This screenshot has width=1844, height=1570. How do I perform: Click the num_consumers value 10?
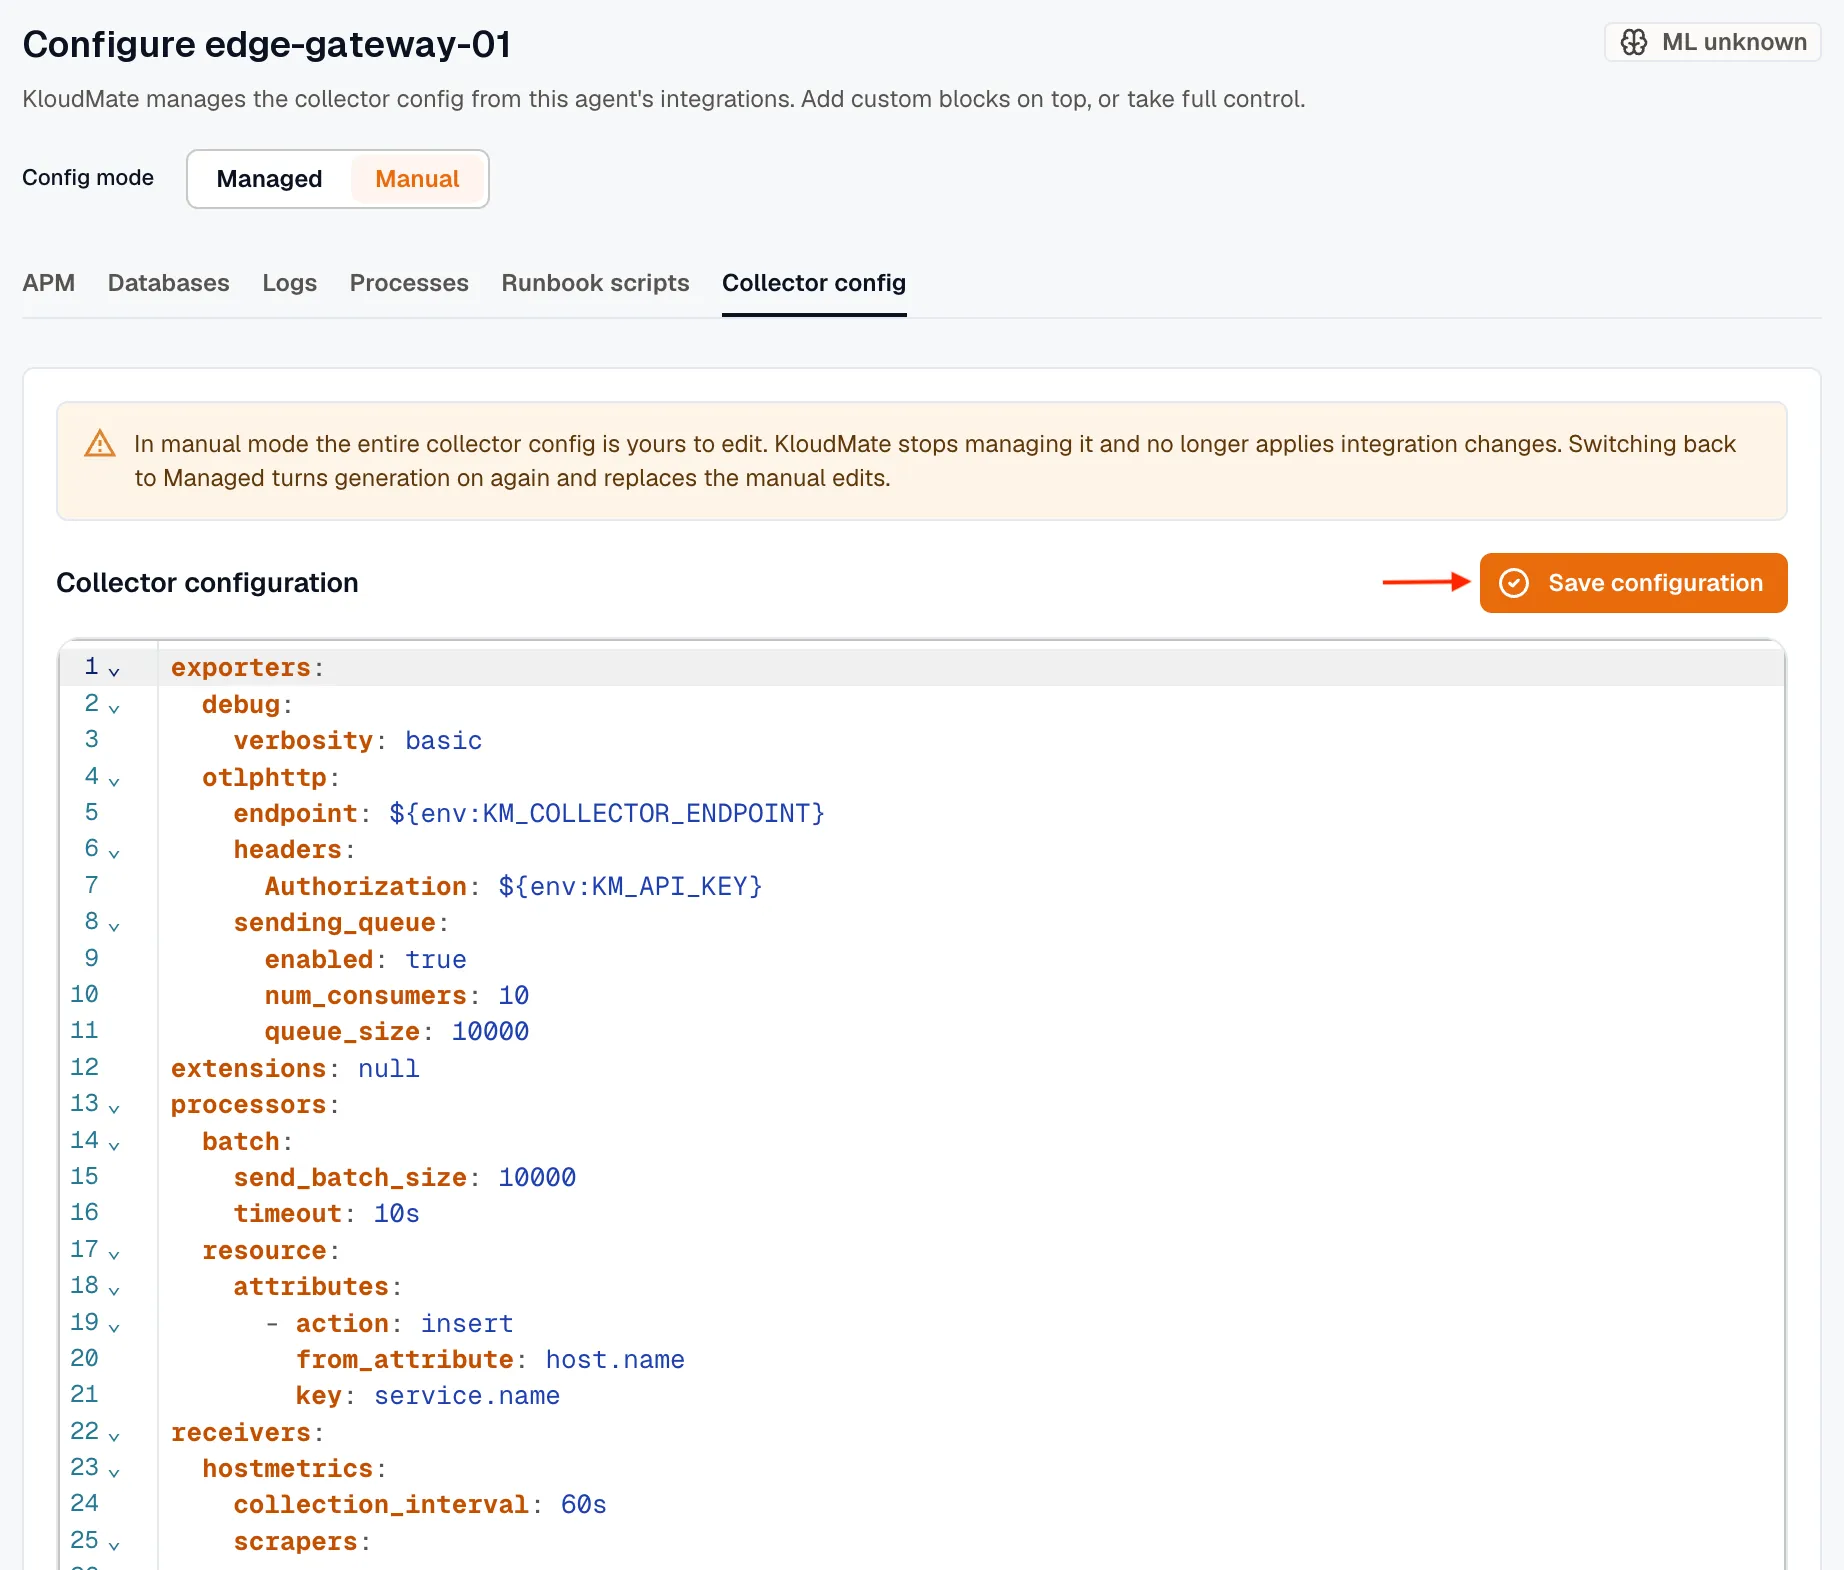coord(514,995)
